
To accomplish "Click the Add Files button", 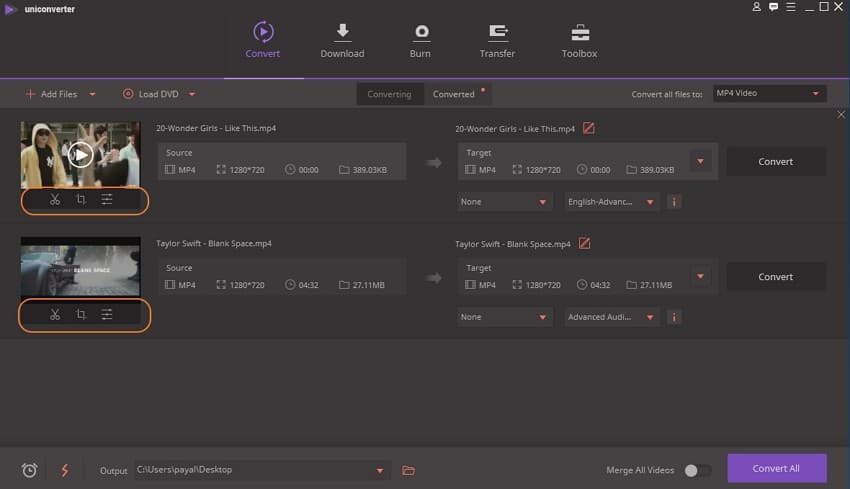I will tap(58, 94).
